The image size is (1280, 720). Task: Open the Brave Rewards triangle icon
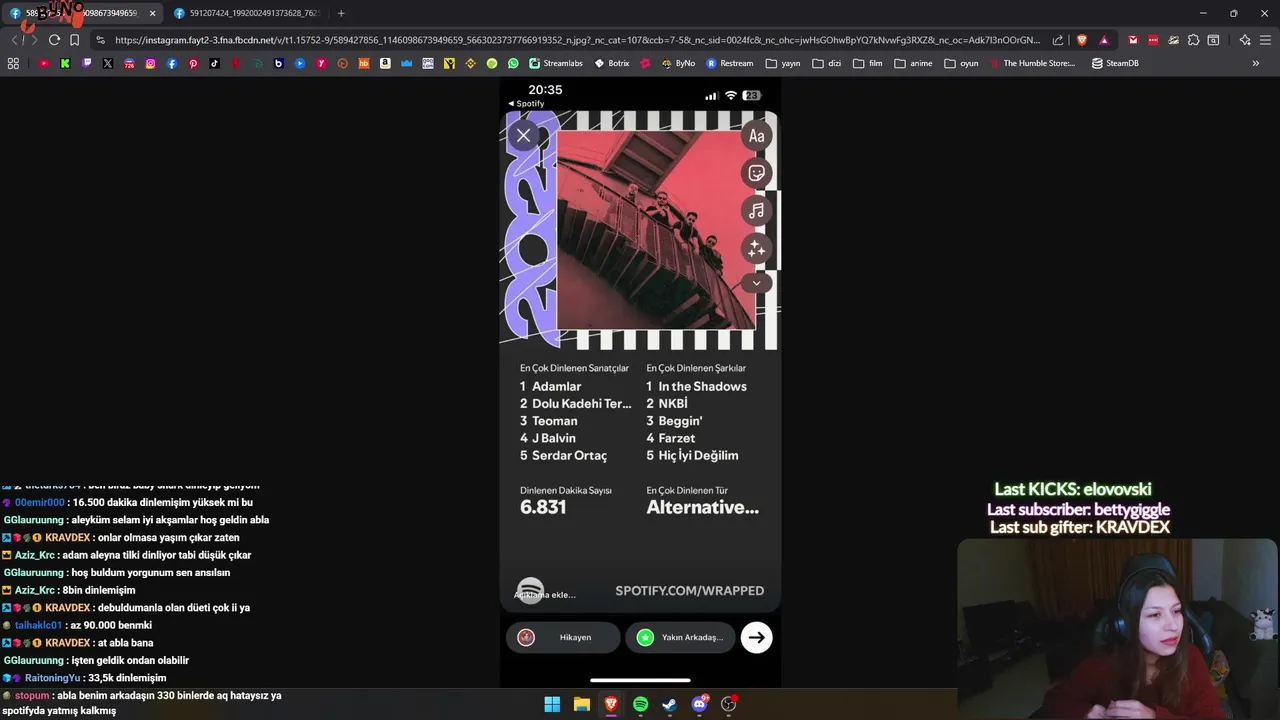click(x=1104, y=40)
